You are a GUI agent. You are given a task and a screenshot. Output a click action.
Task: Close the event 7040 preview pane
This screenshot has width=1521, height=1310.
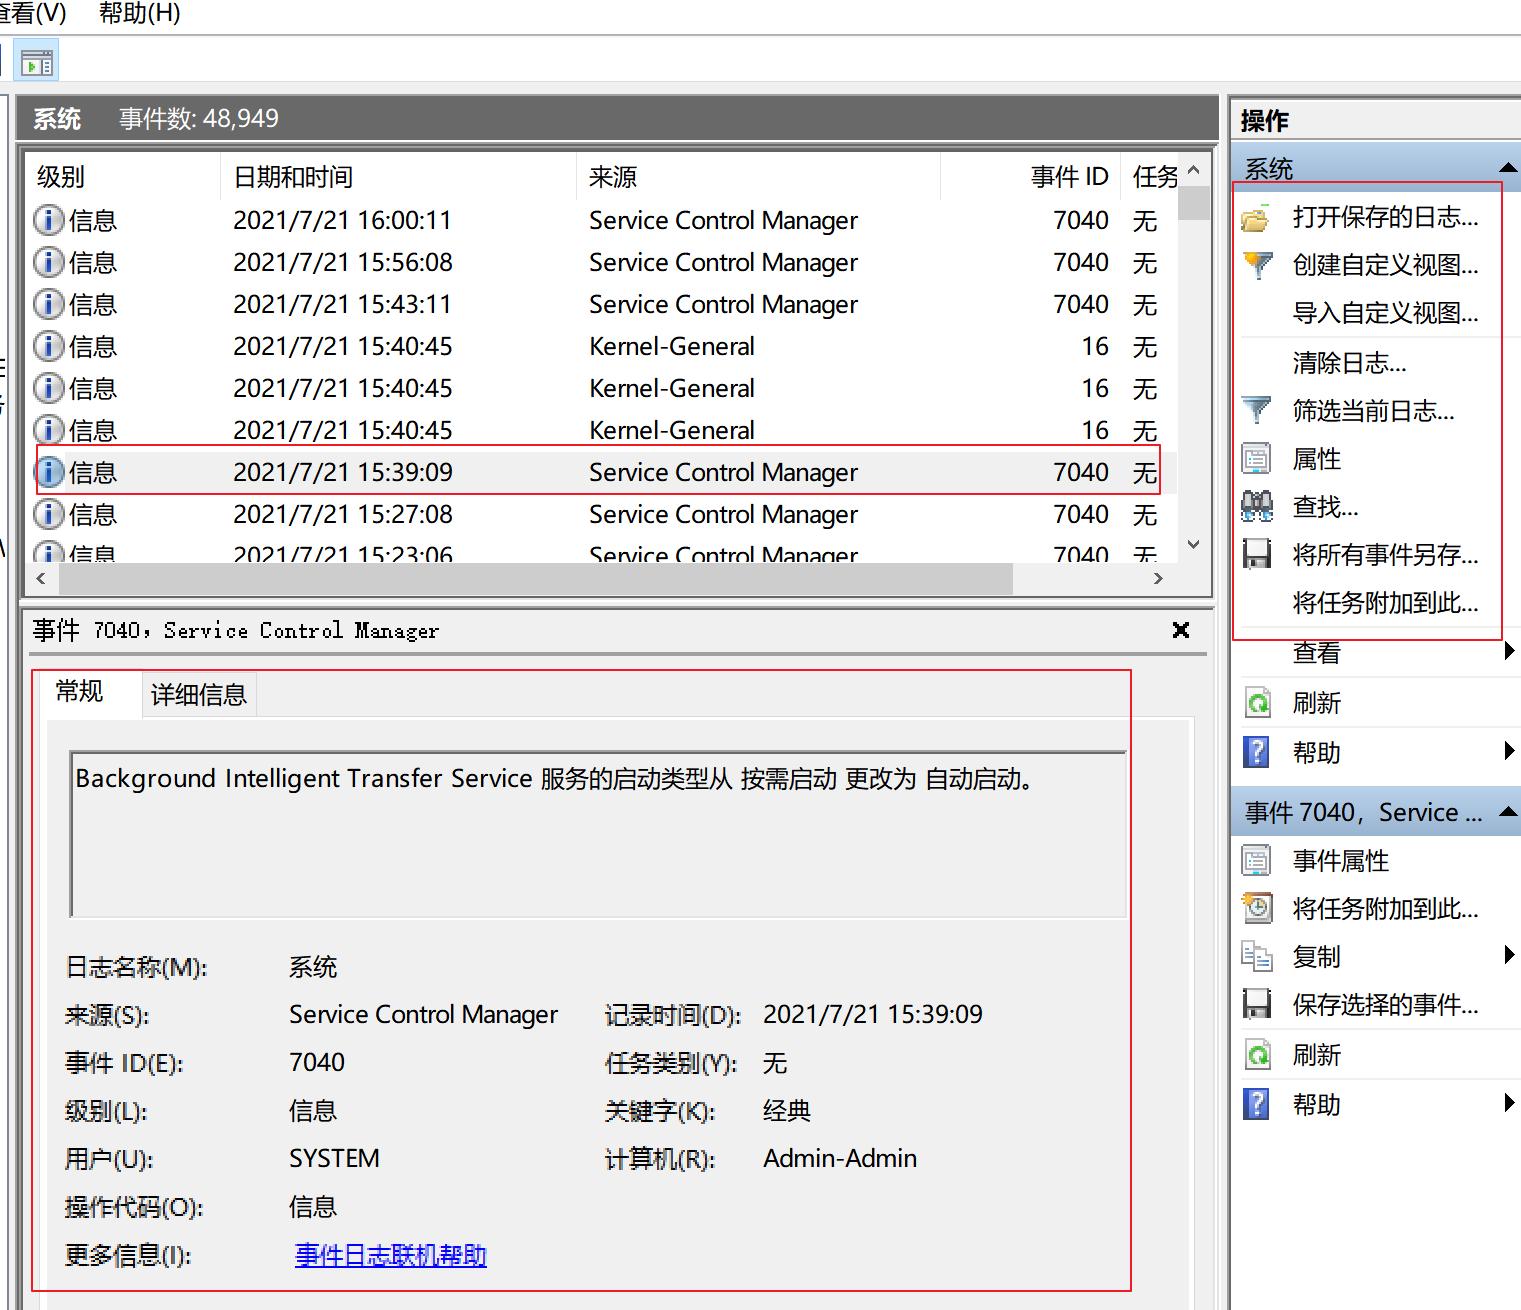pos(1181,630)
